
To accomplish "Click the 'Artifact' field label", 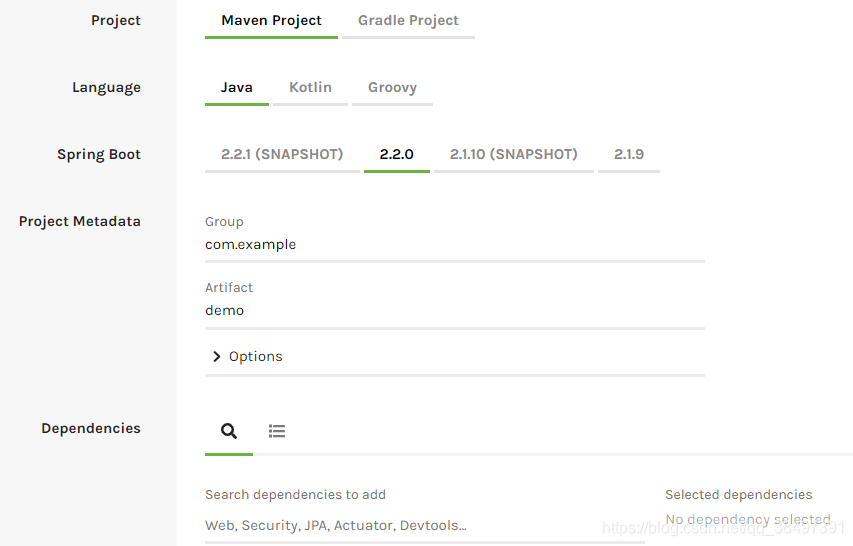I will click(x=229, y=288).
